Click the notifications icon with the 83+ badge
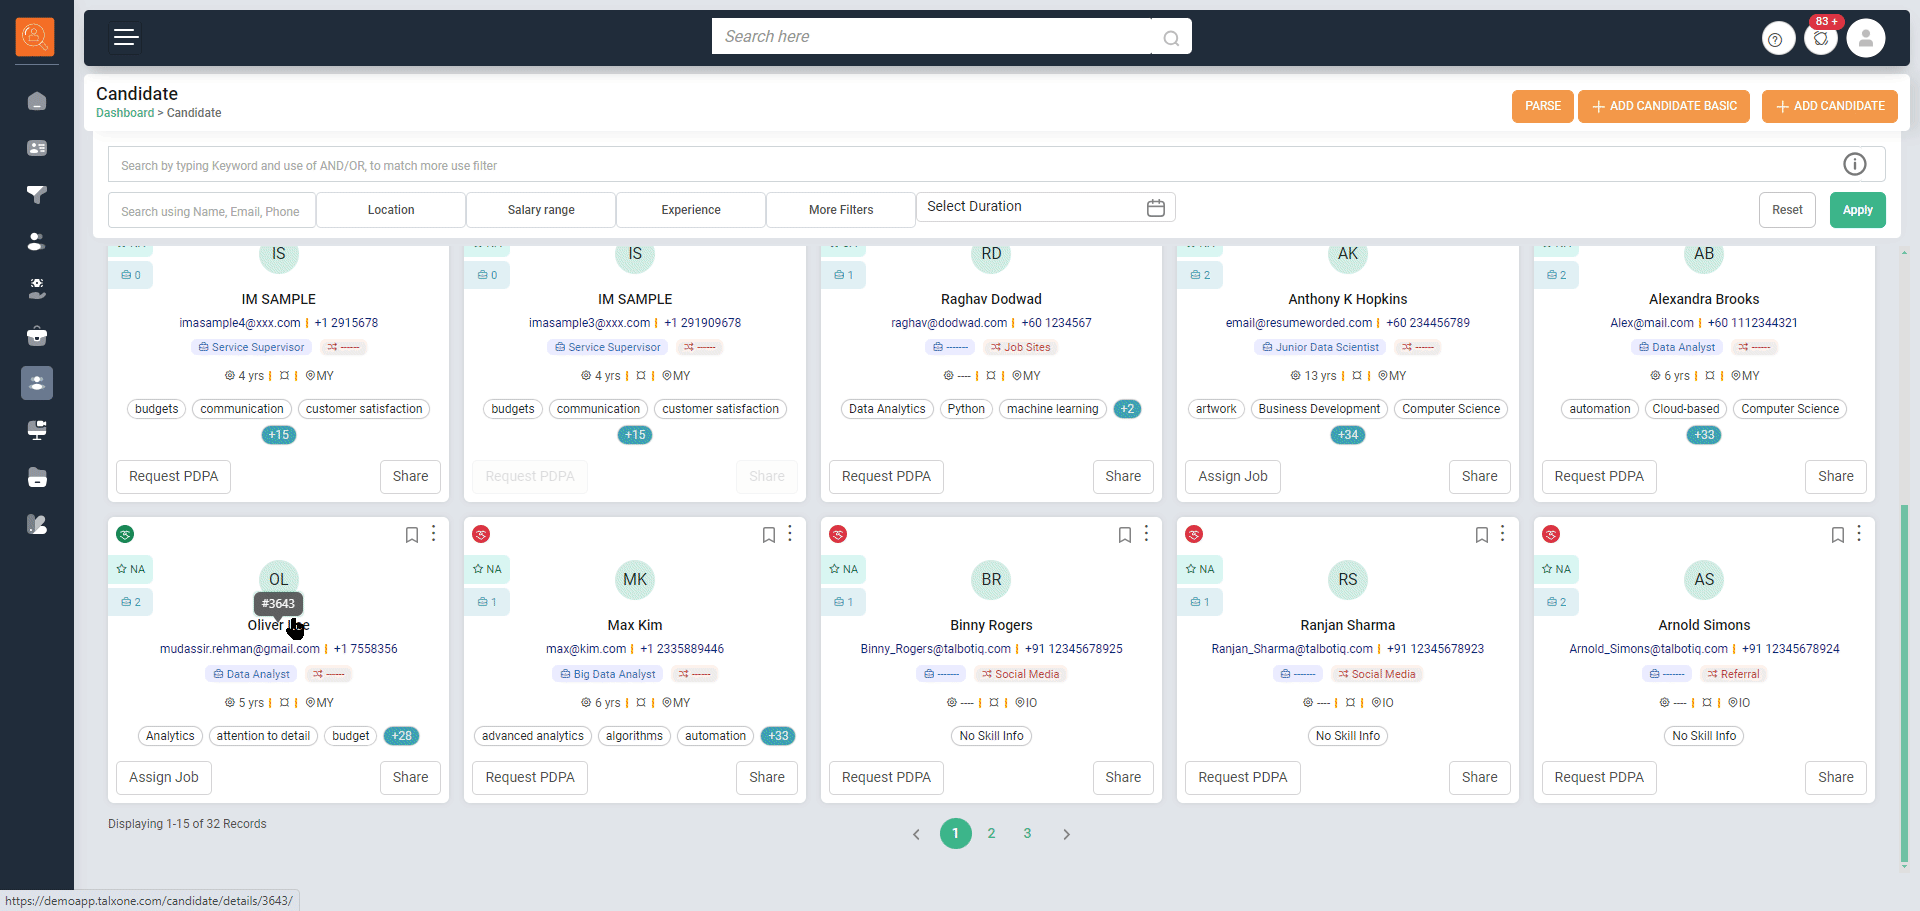Image resolution: width=1920 pixels, height=911 pixels. [x=1821, y=39]
